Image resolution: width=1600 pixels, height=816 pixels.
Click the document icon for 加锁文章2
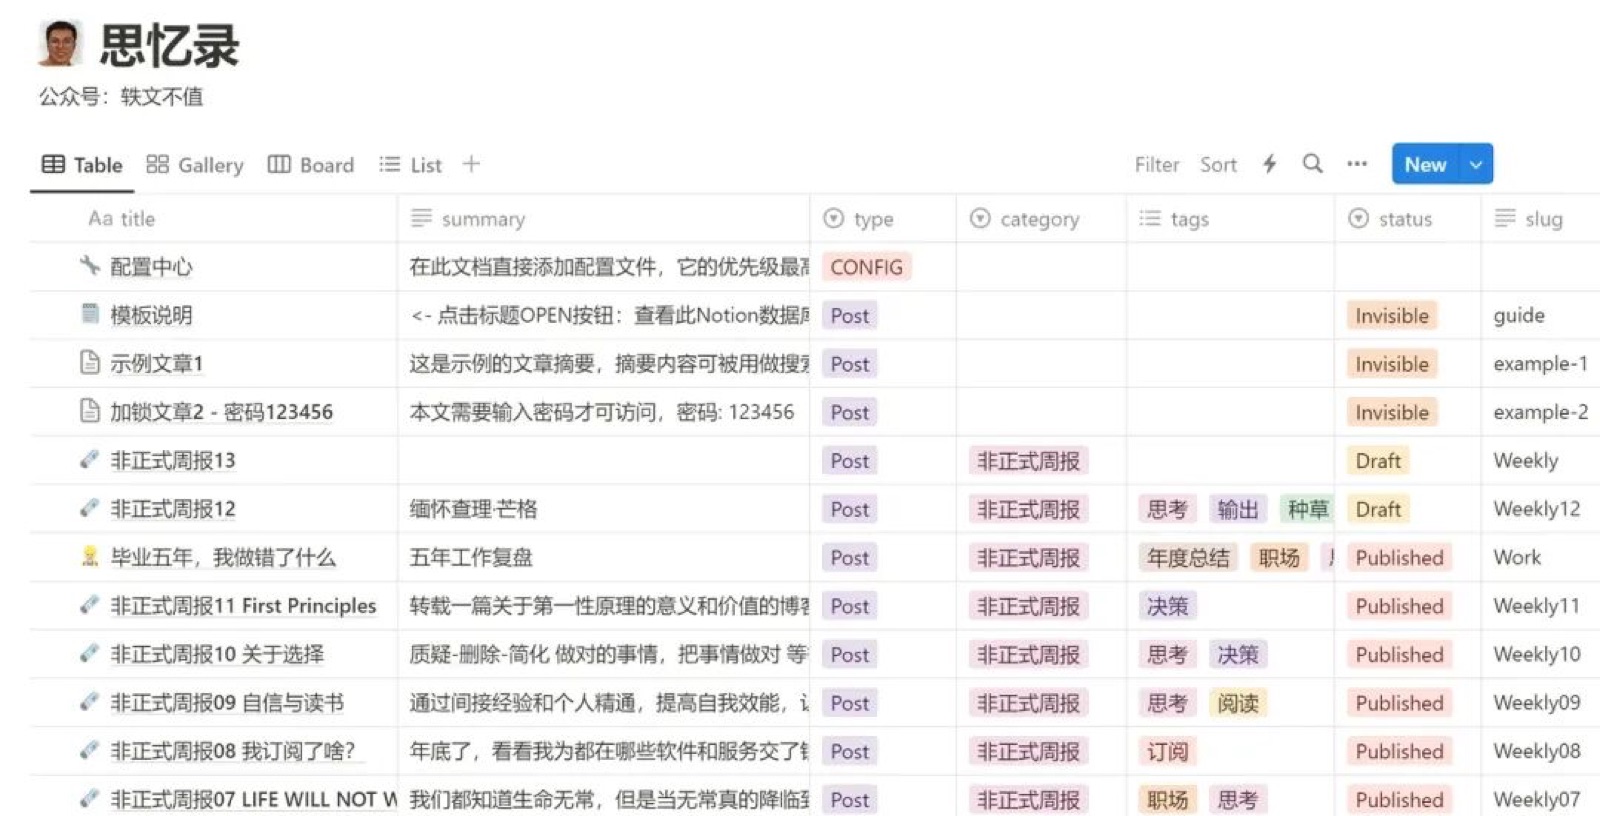tap(90, 411)
